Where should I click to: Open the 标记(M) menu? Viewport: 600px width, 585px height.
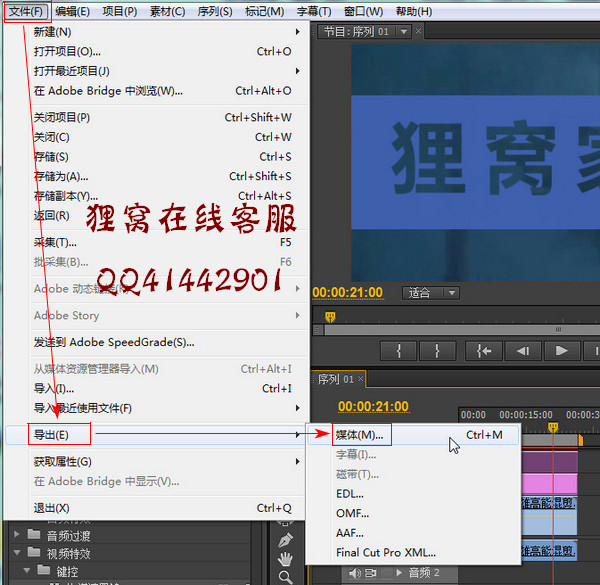click(264, 11)
